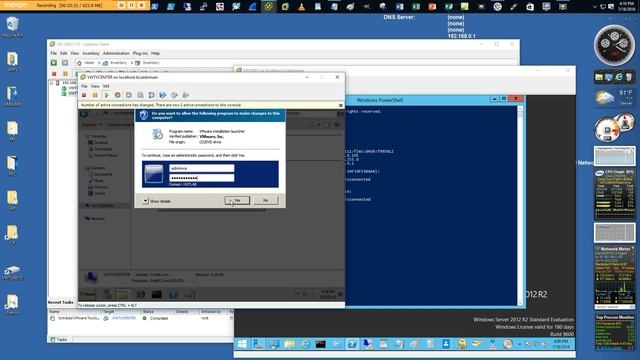Click Status column header in Recent Tasks

(148, 311)
